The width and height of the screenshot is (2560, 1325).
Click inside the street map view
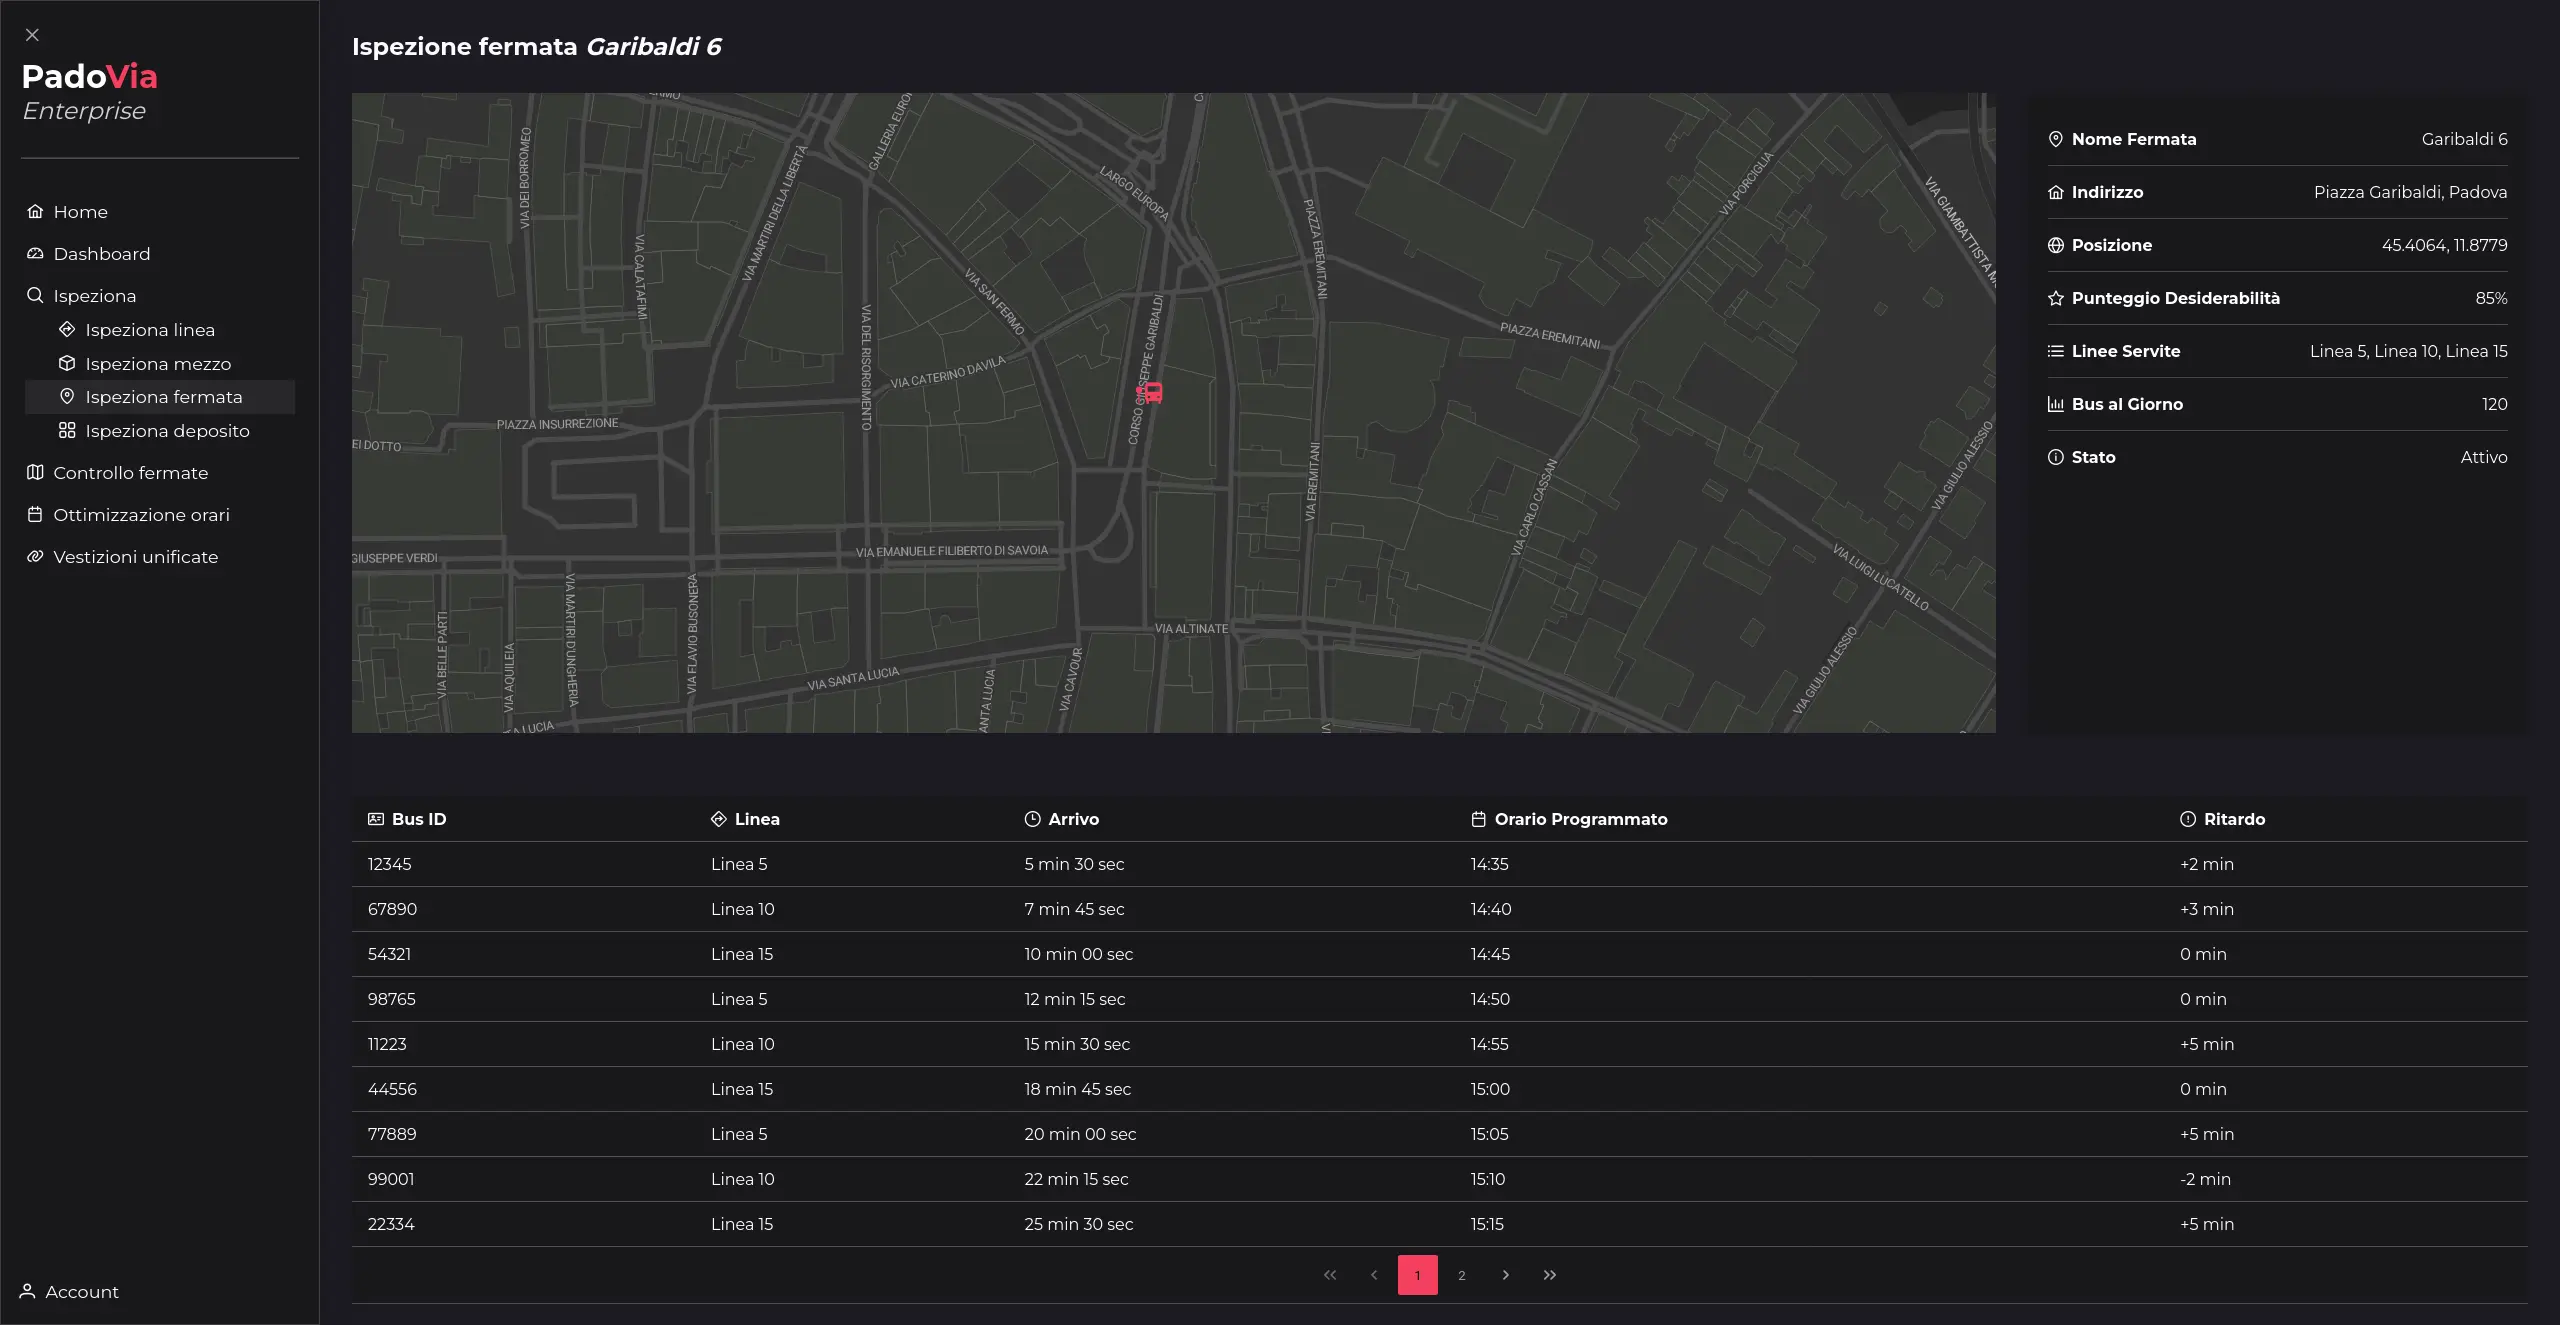click(1173, 413)
